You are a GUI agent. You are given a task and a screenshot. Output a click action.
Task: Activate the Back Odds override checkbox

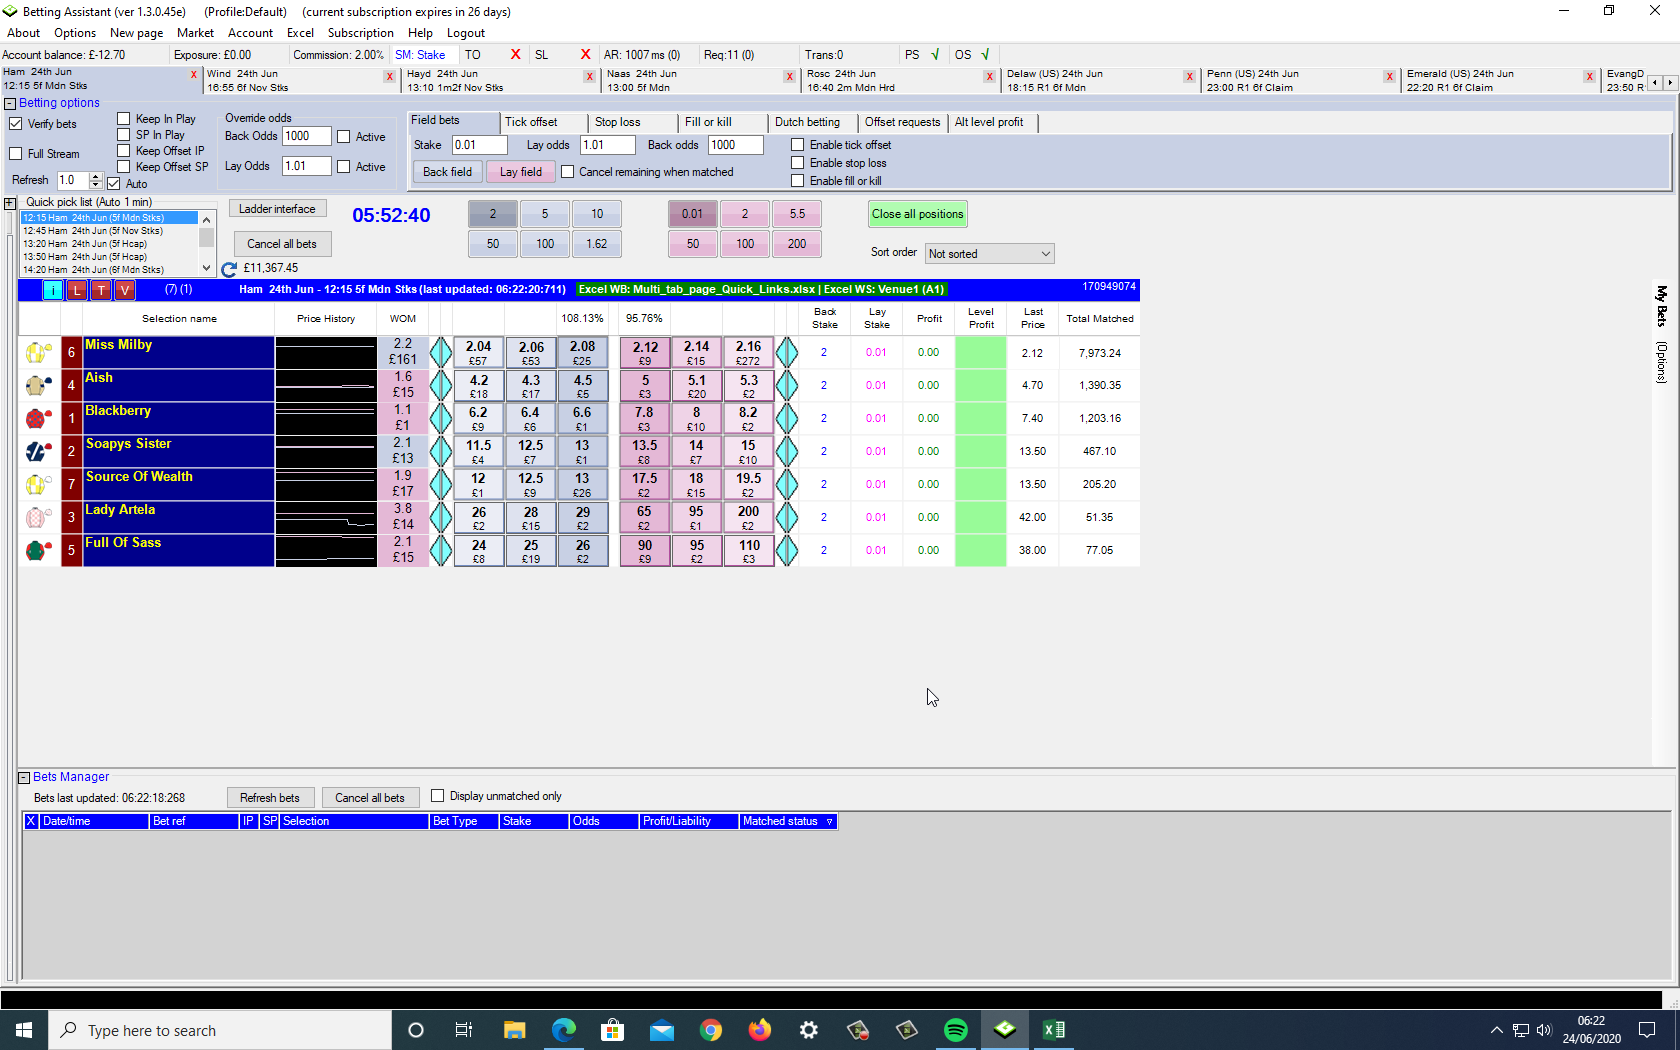(x=344, y=137)
